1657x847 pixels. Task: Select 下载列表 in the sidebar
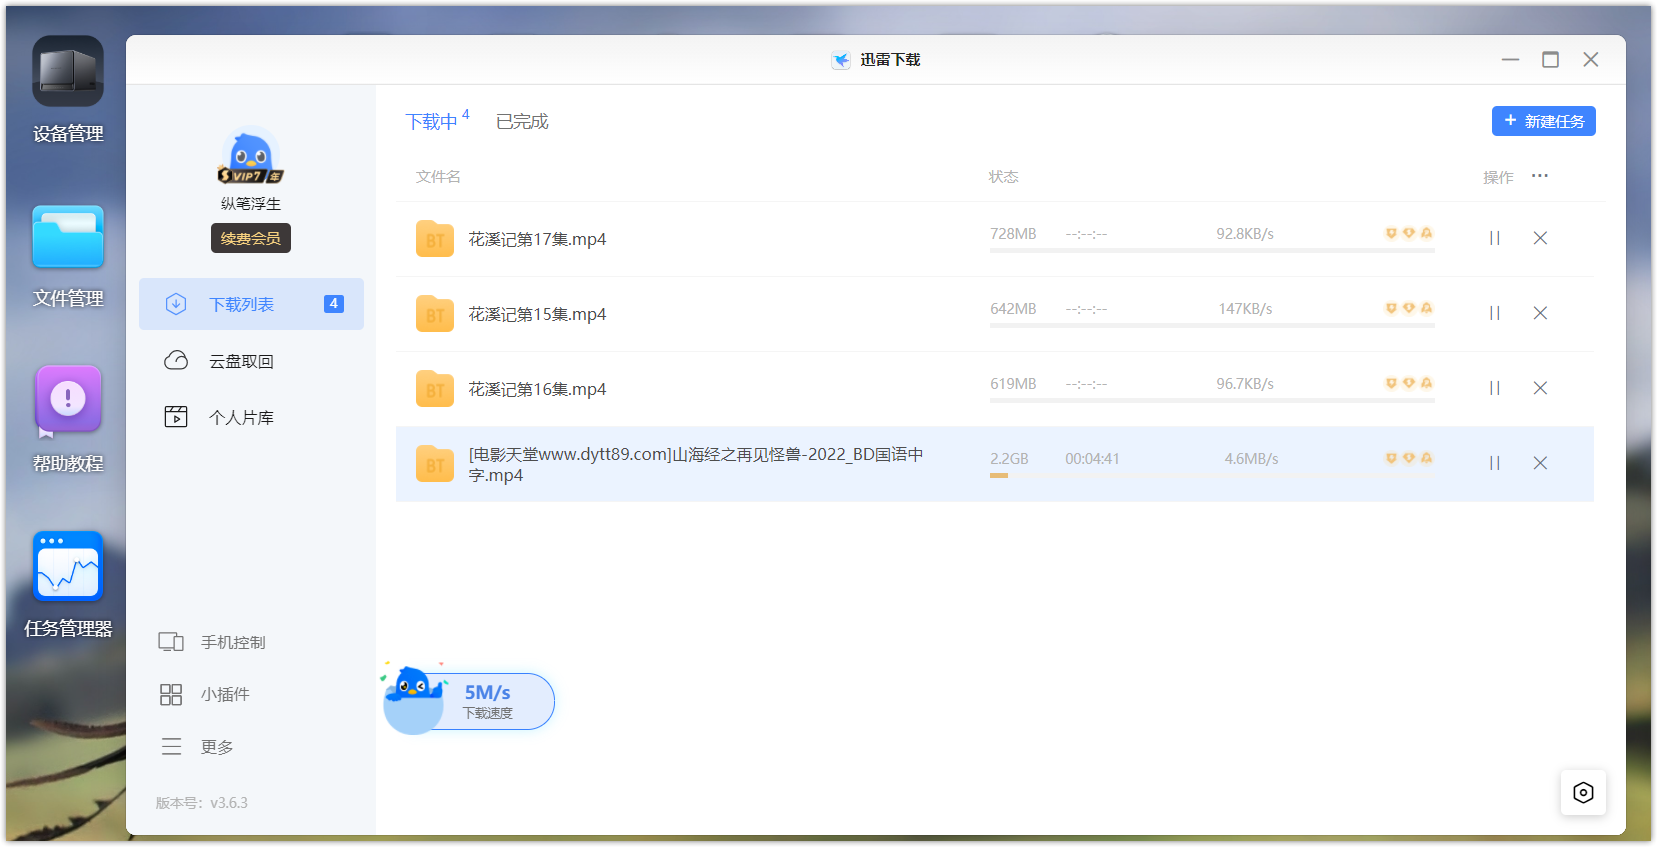tap(251, 304)
